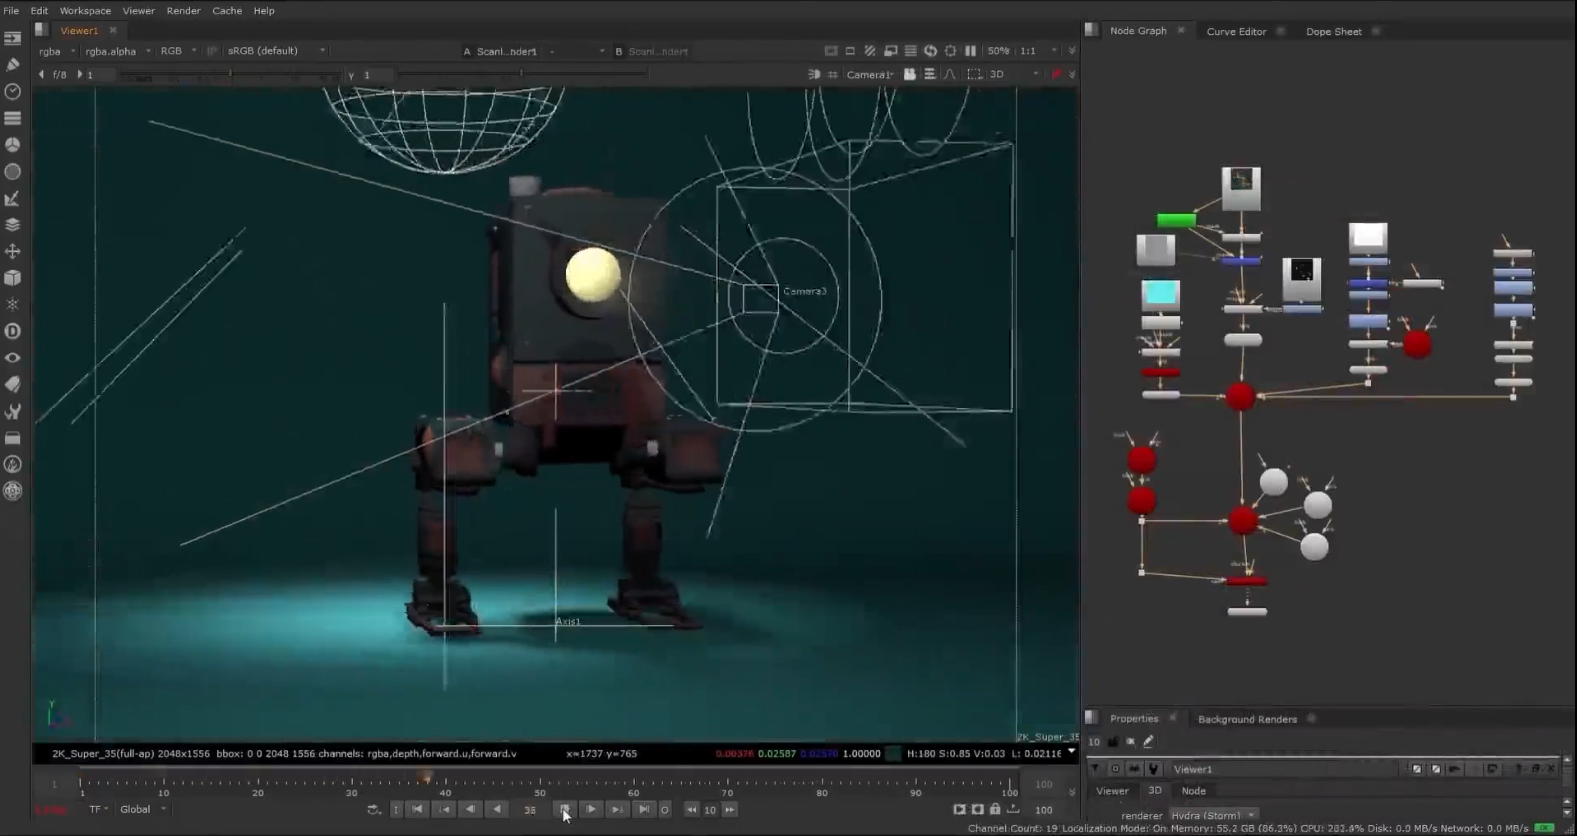
Task: Toggle the timeline lock icon
Action: click(995, 810)
